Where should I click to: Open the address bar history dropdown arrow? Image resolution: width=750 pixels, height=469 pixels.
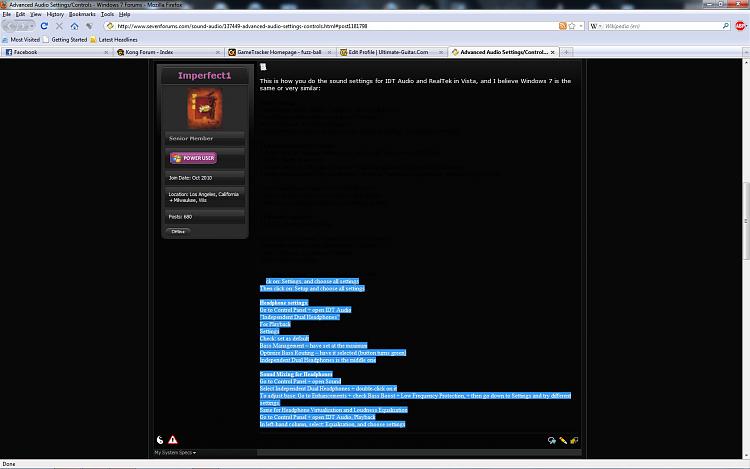[581, 26]
